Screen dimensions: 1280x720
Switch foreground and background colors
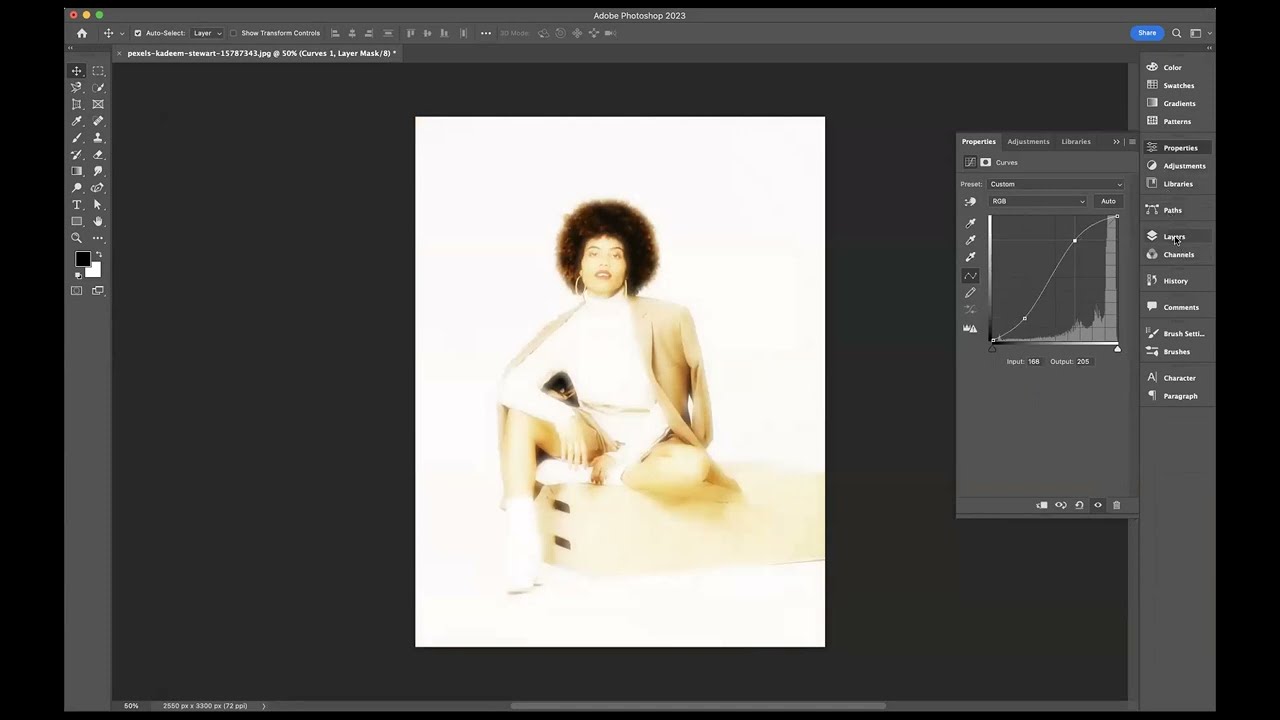97,254
